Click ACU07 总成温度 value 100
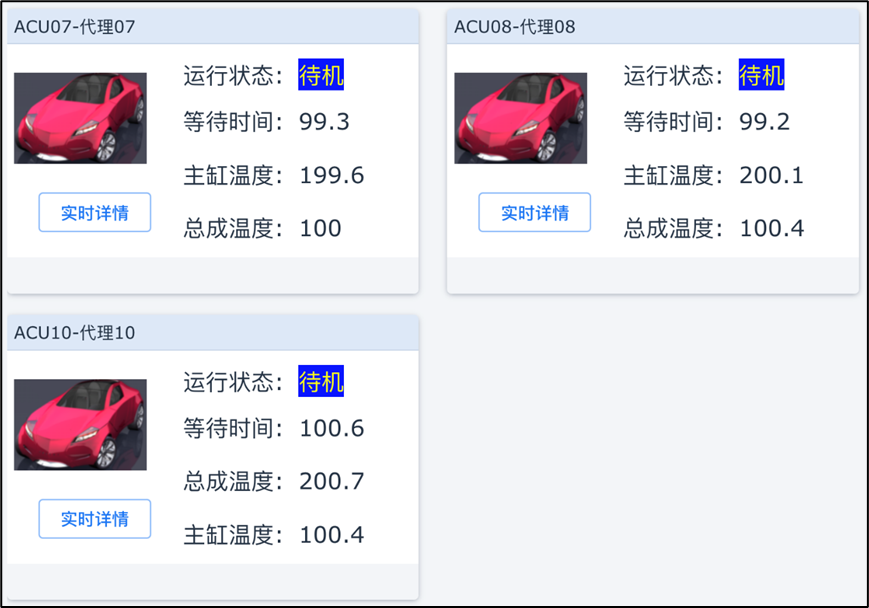The image size is (869, 608). tap(320, 229)
